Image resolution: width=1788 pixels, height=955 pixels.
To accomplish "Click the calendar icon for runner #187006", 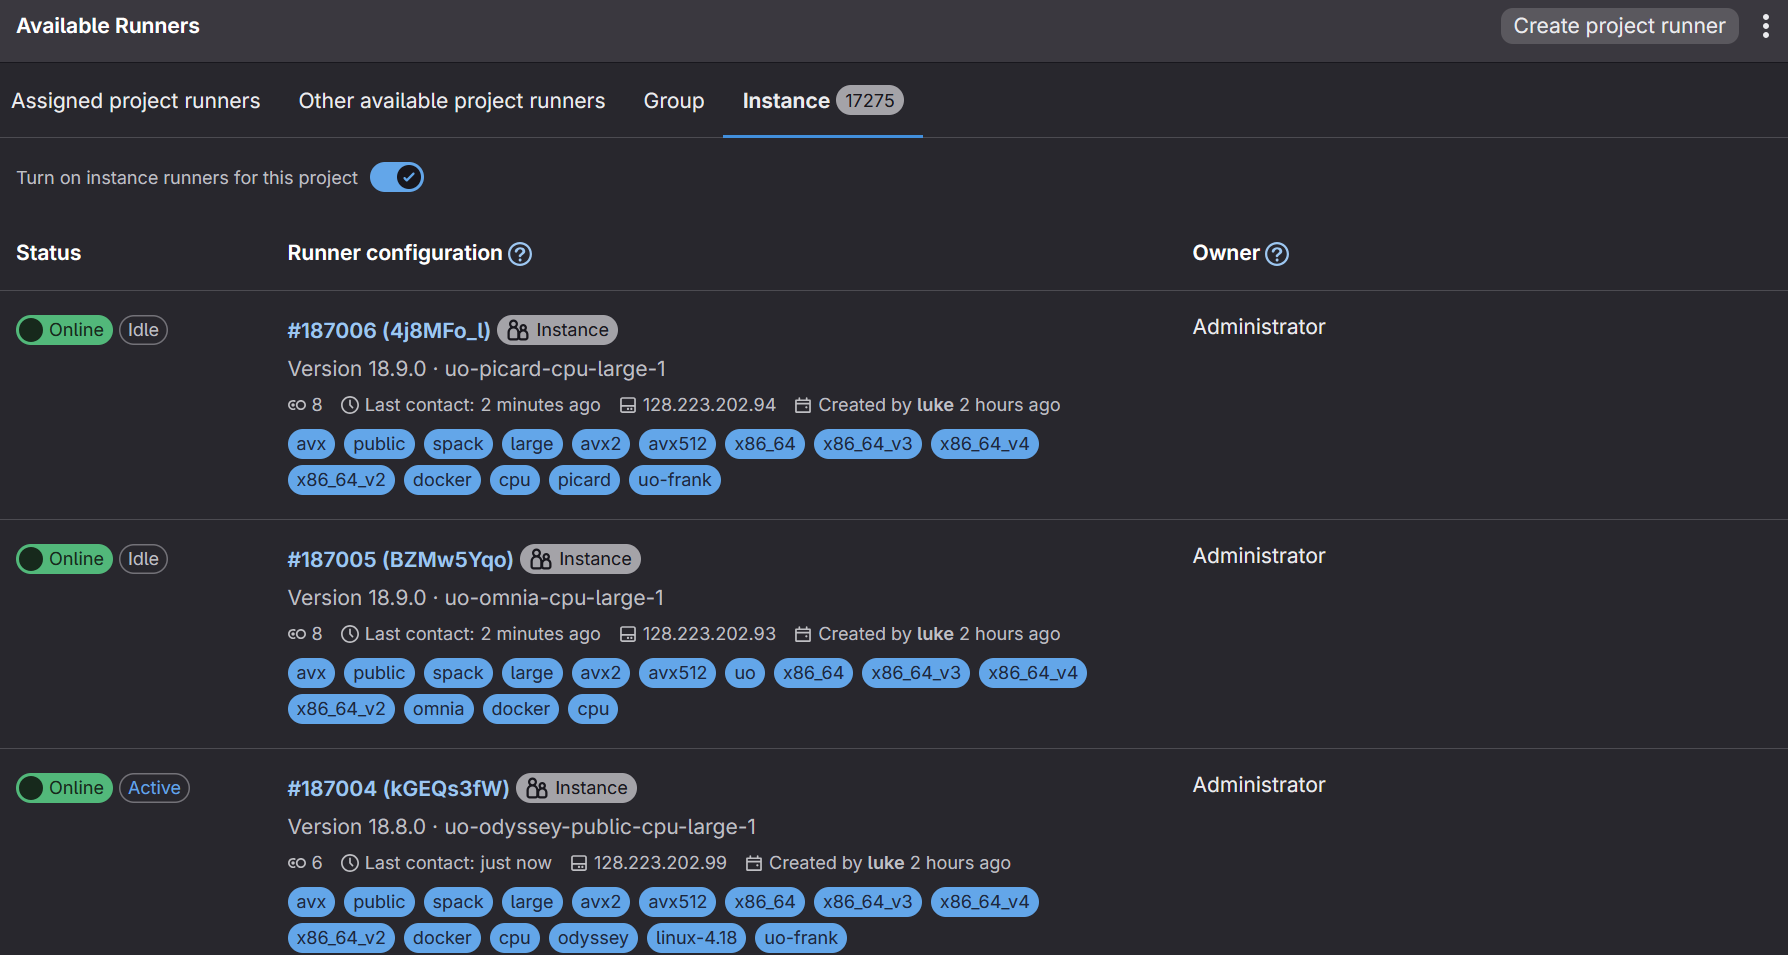I will point(803,405).
